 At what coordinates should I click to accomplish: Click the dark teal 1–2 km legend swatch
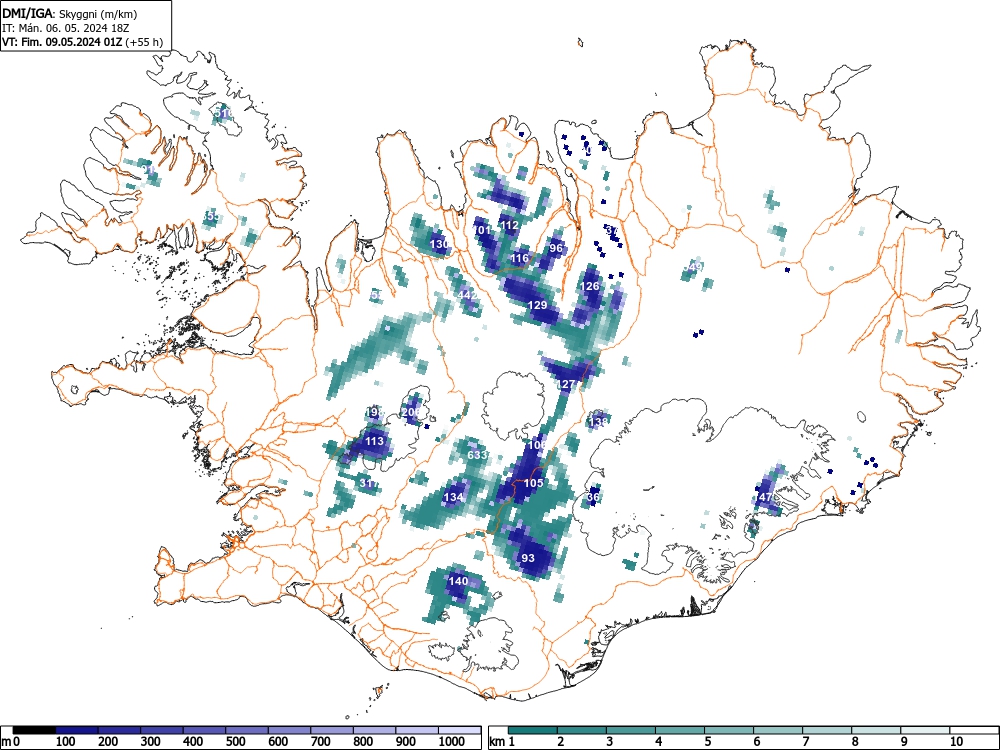(533, 730)
